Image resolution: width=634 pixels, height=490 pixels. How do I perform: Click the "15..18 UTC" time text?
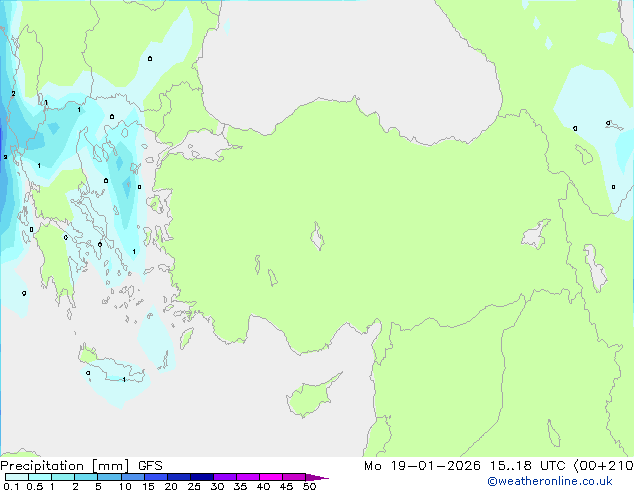tap(527, 466)
